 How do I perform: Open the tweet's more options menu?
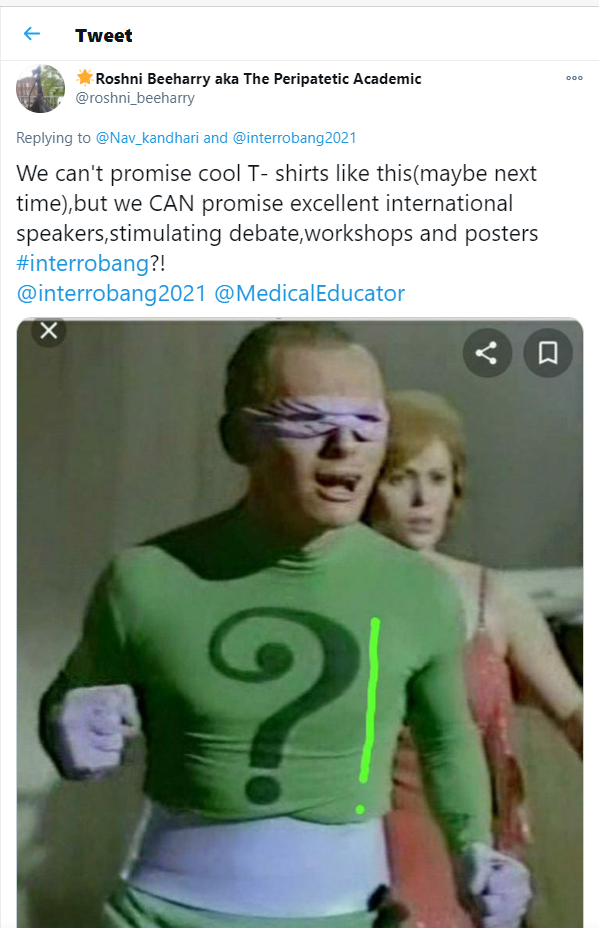[574, 78]
